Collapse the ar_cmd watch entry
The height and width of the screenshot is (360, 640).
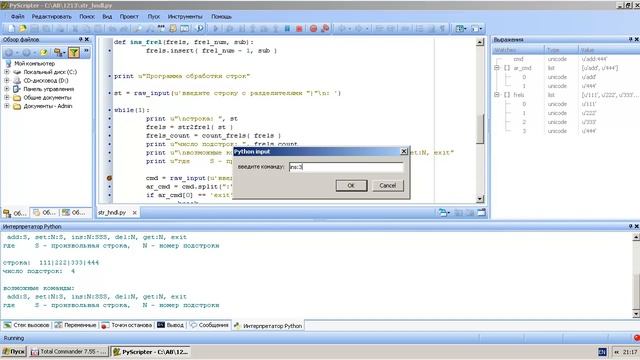(497, 68)
